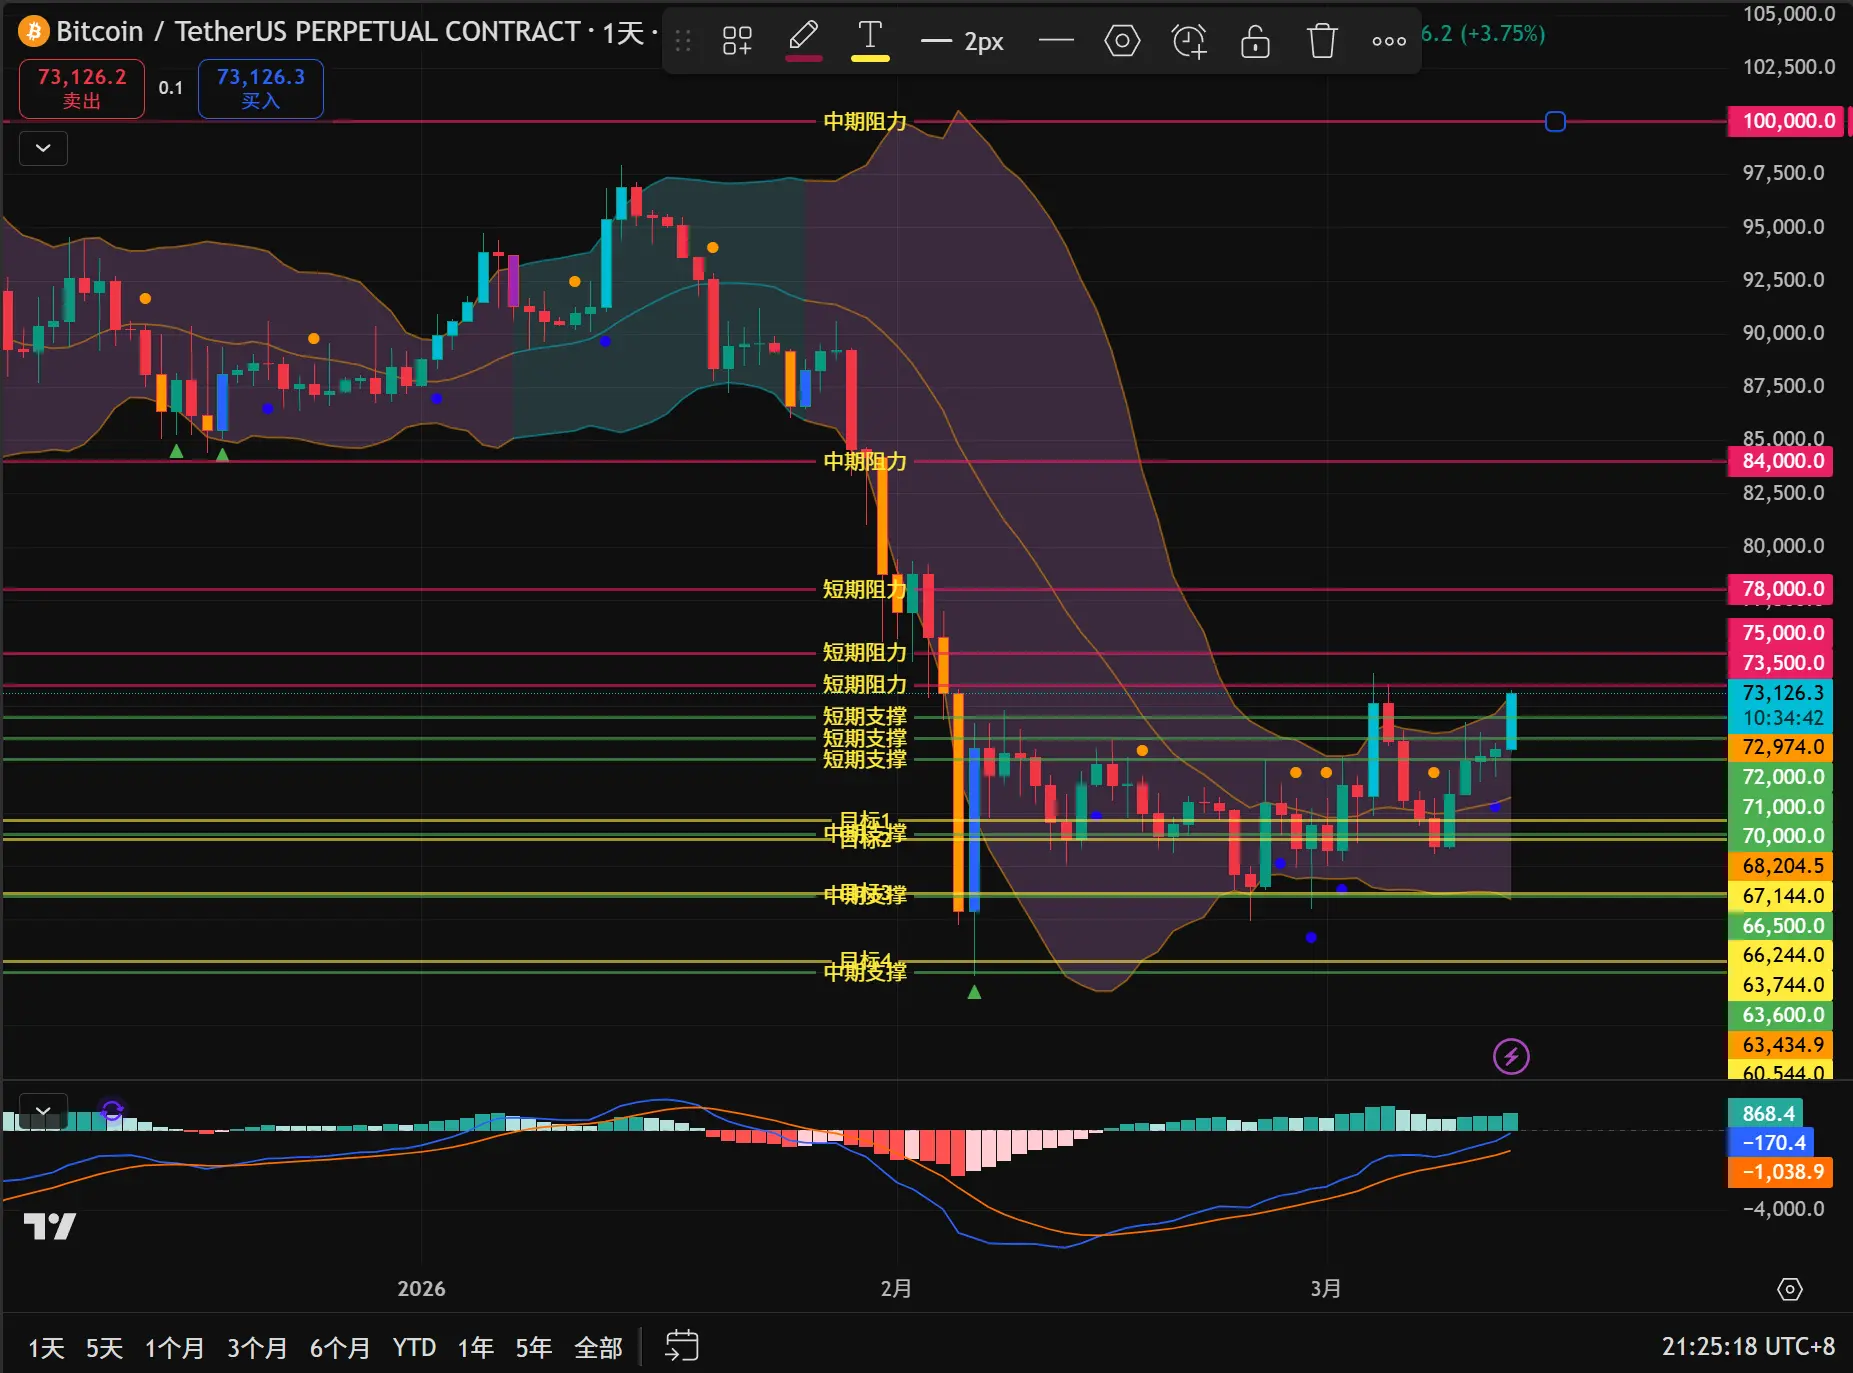The width and height of the screenshot is (1853, 1373).
Task: Open the go-to-date calendar icon
Action: tap(682, 1346)
